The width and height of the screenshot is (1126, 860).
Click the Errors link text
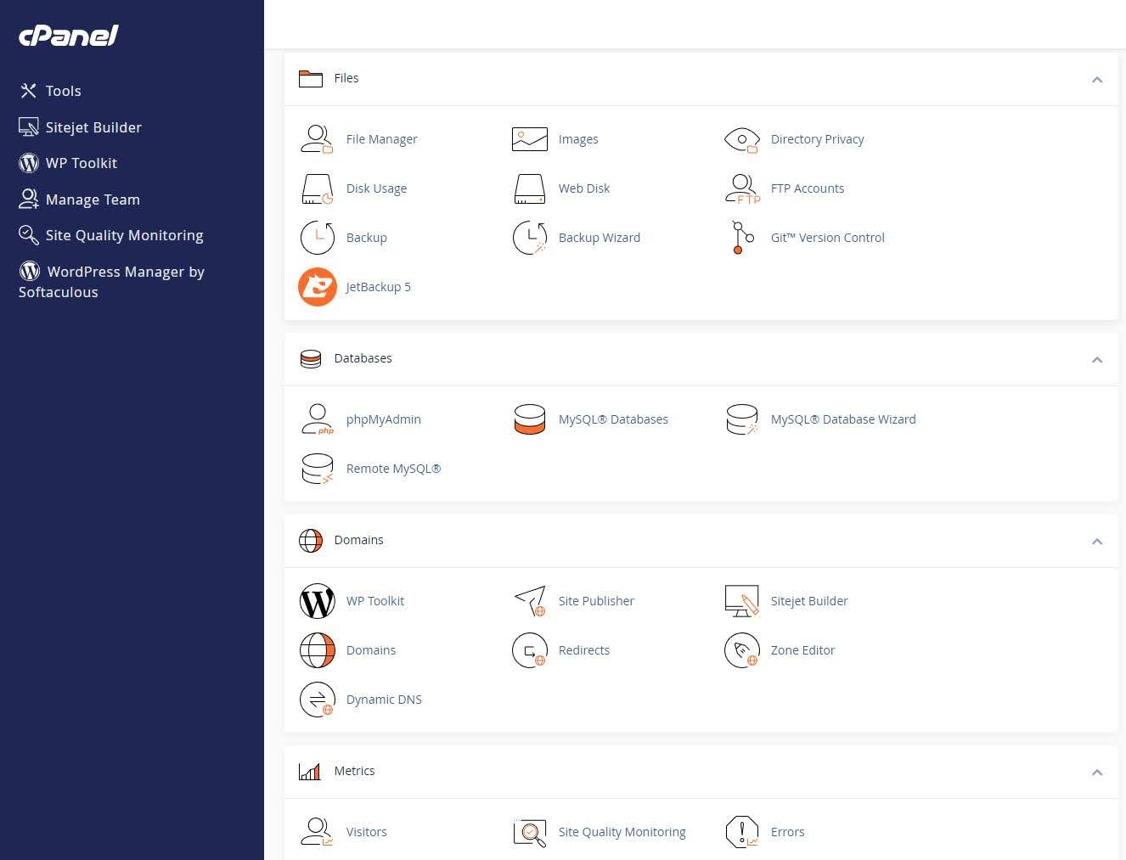tap(788, 832)
